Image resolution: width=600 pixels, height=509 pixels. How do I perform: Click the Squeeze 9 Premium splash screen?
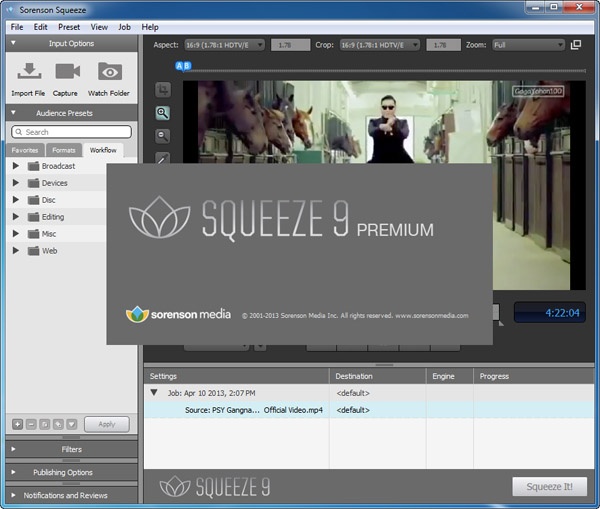pyautogui.click(x=300, y=254)
